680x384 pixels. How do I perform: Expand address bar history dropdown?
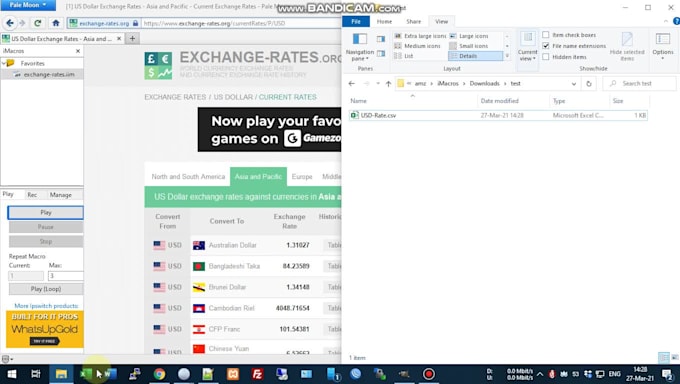[x=574, y=84]
